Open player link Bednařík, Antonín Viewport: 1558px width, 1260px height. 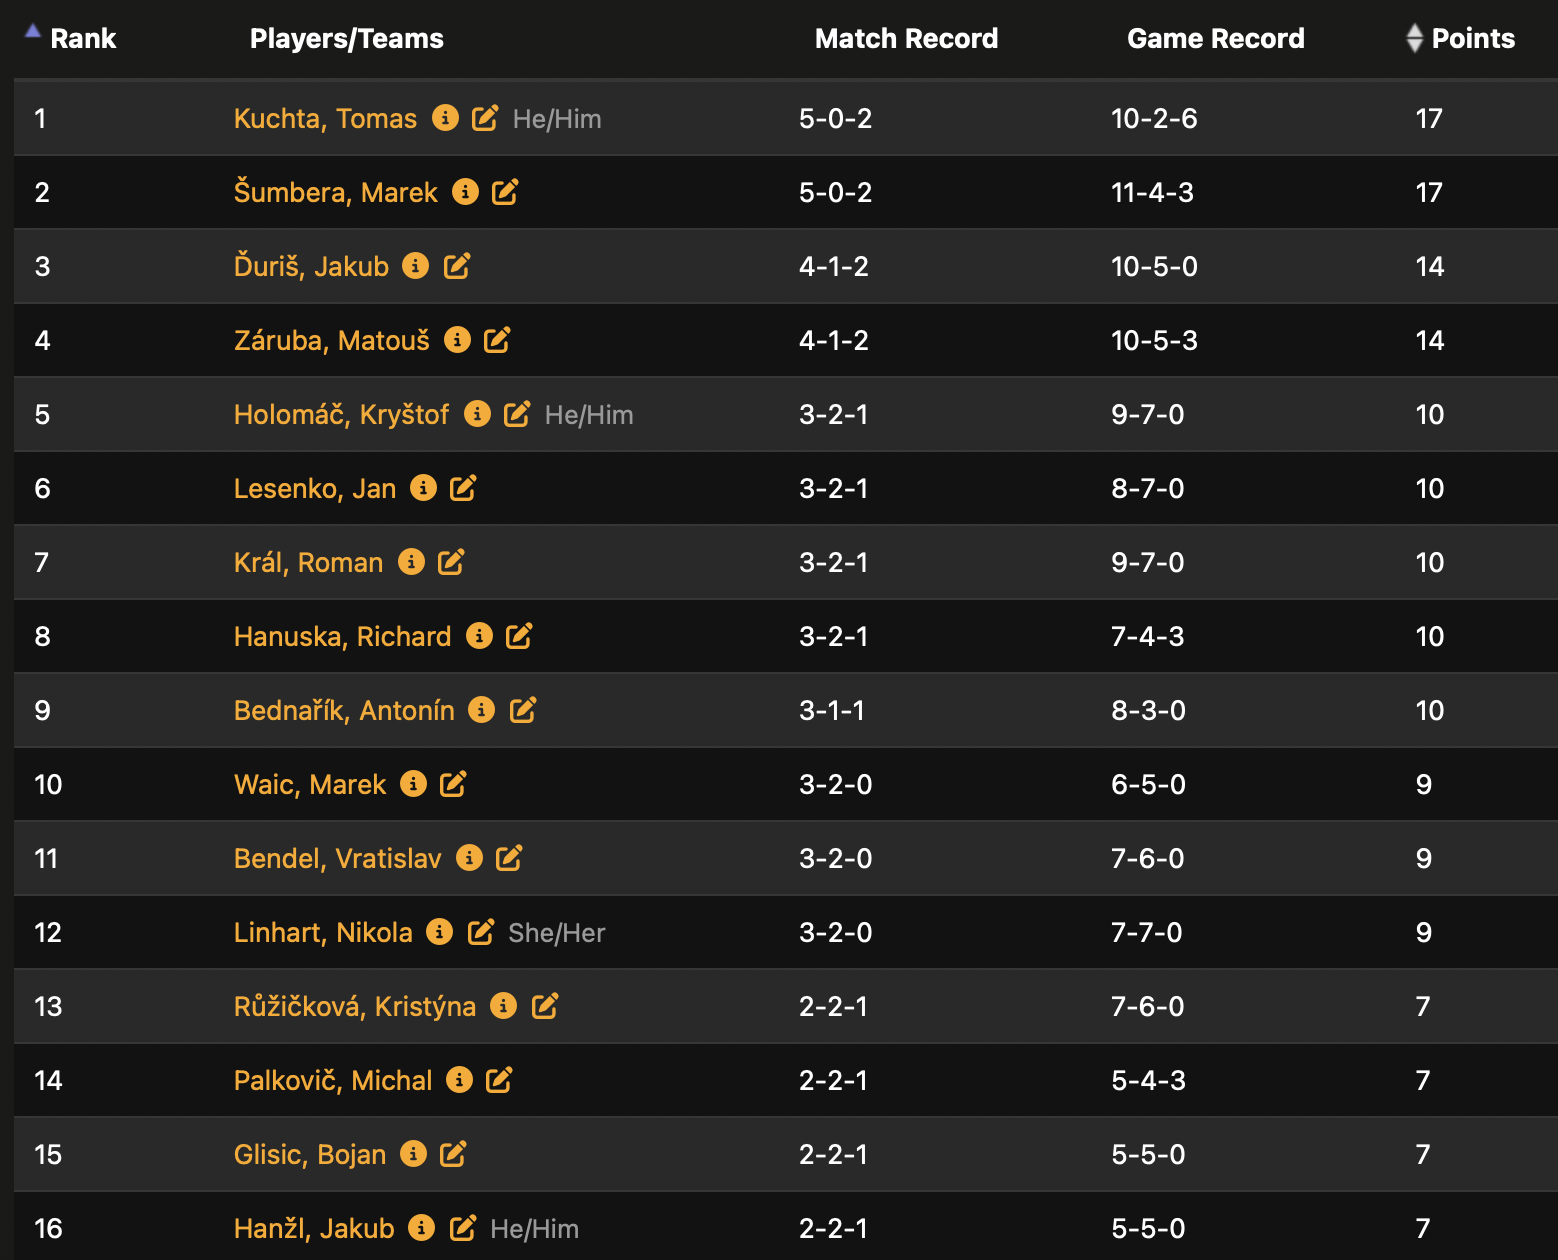344,710
